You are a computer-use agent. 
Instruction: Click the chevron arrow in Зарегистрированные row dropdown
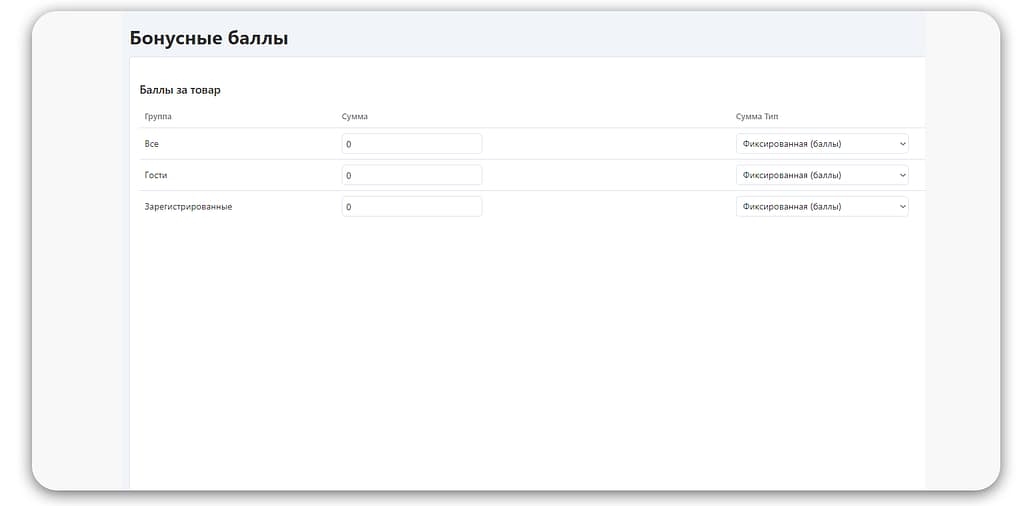pos(902,207)
